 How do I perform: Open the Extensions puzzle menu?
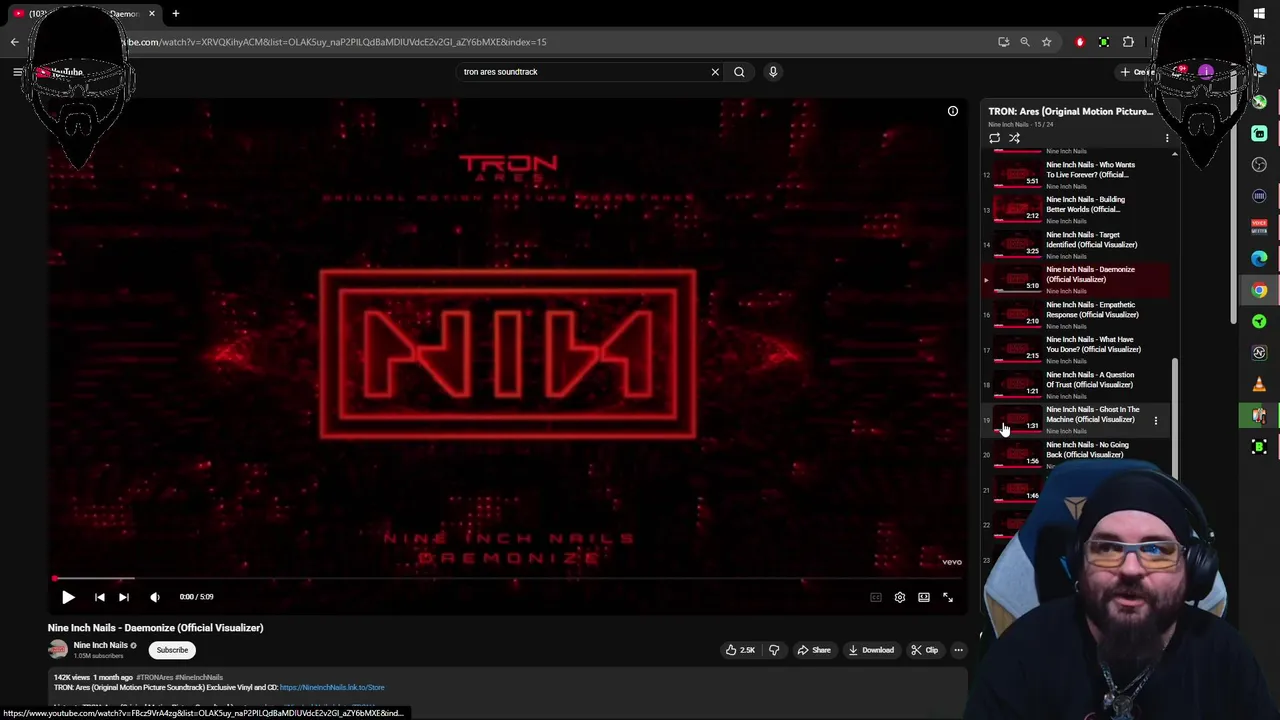click(1128, 42)
